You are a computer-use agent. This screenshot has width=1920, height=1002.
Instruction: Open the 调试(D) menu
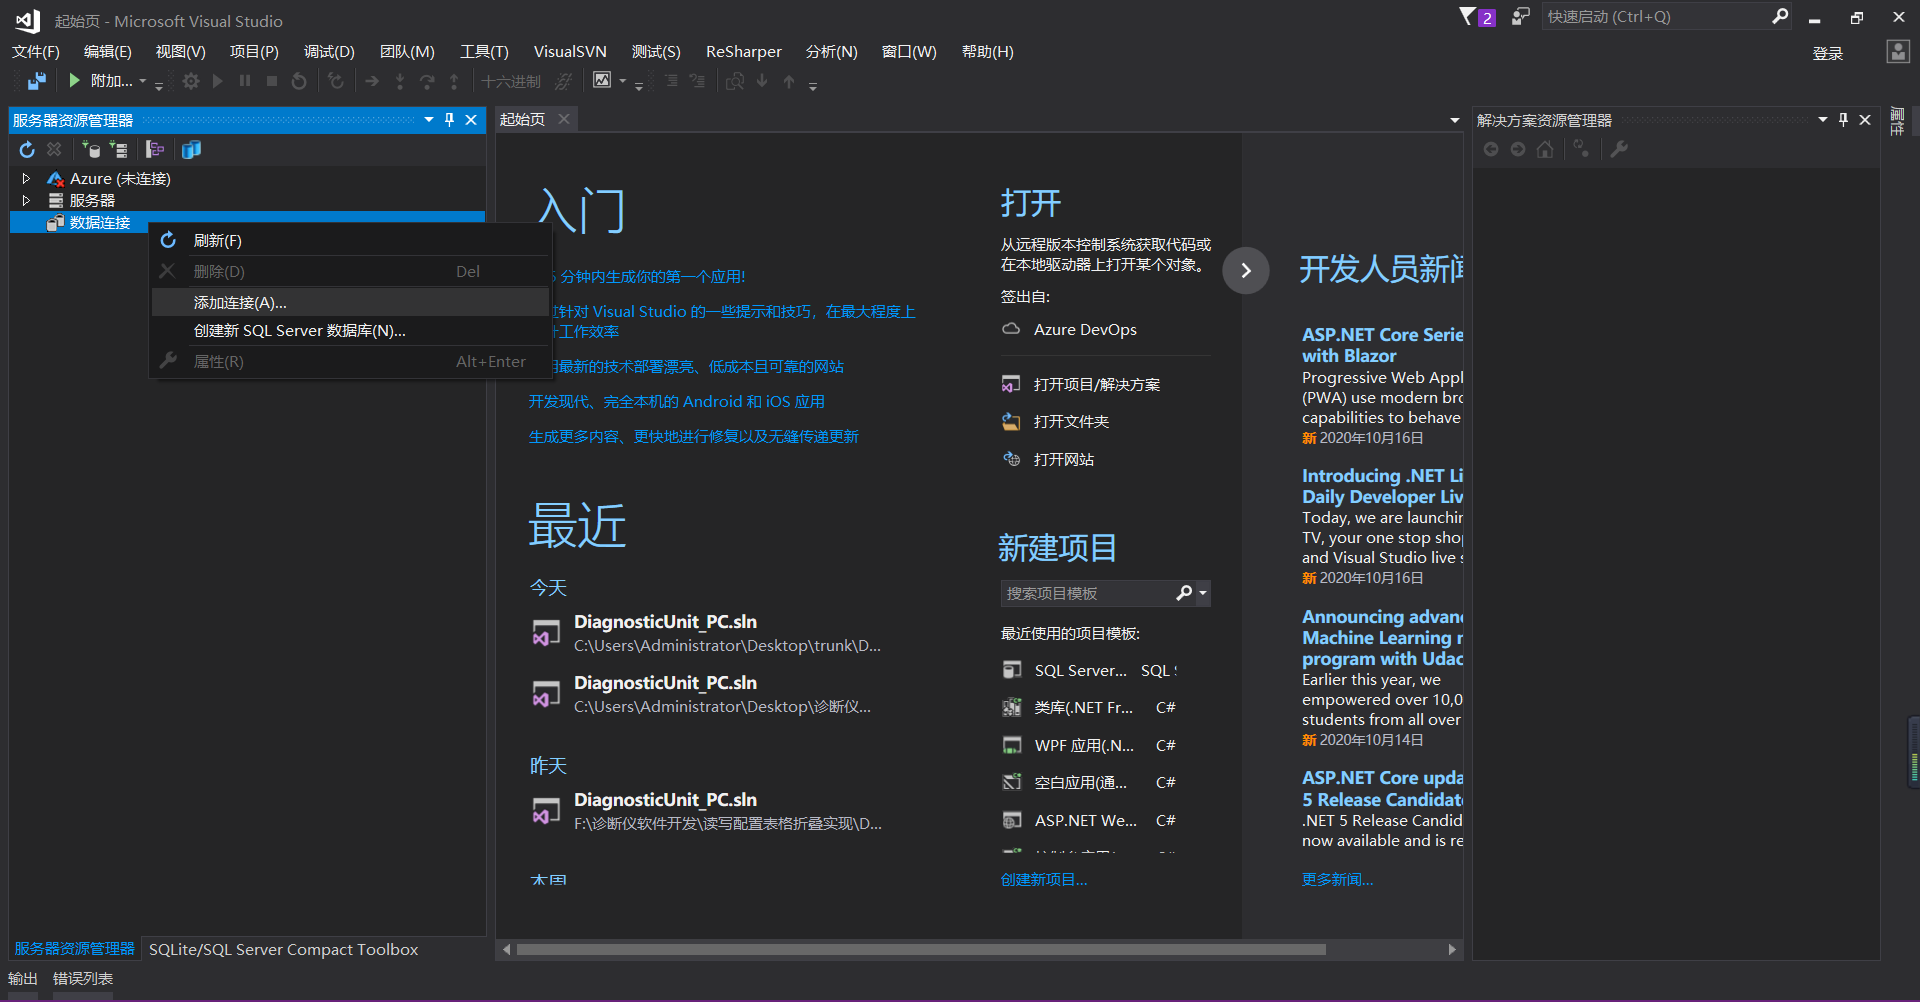click(329, 52)
